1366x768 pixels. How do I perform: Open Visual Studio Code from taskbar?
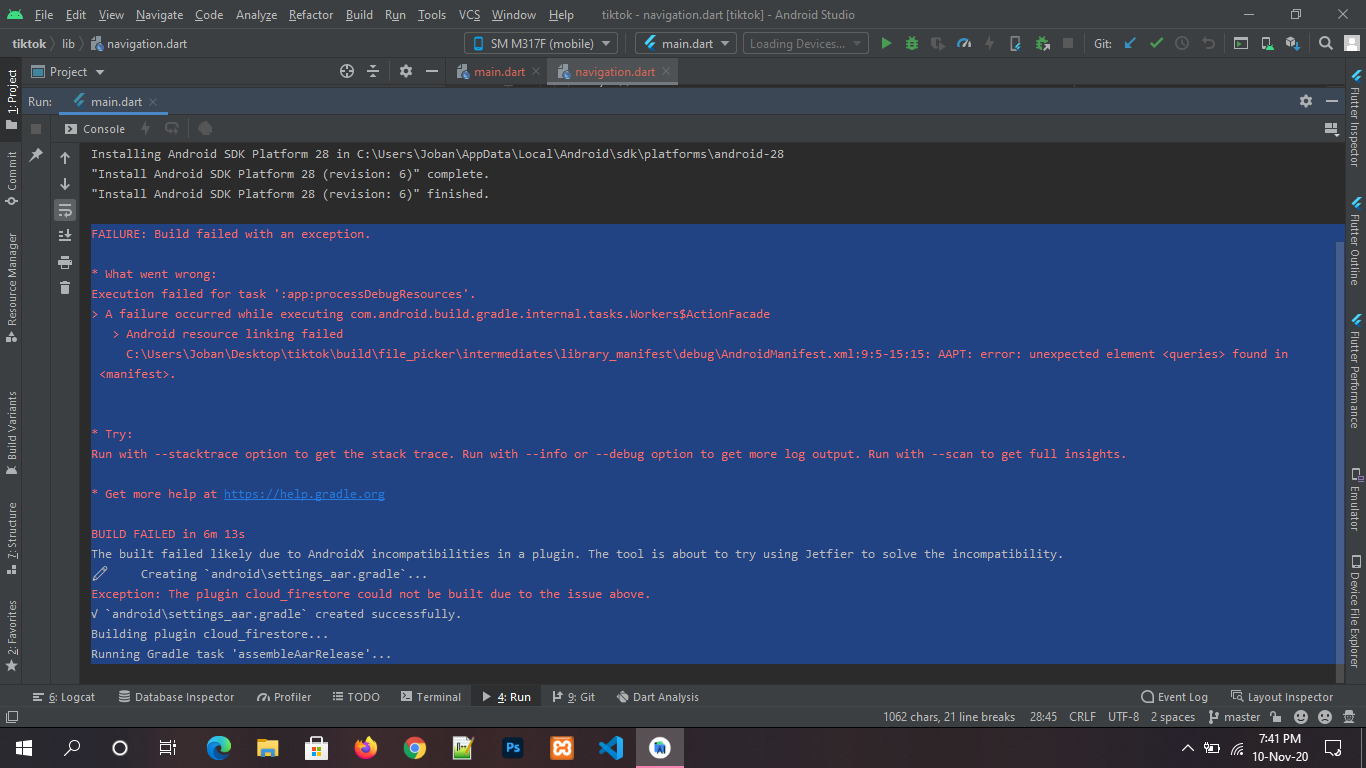point(611,747)
